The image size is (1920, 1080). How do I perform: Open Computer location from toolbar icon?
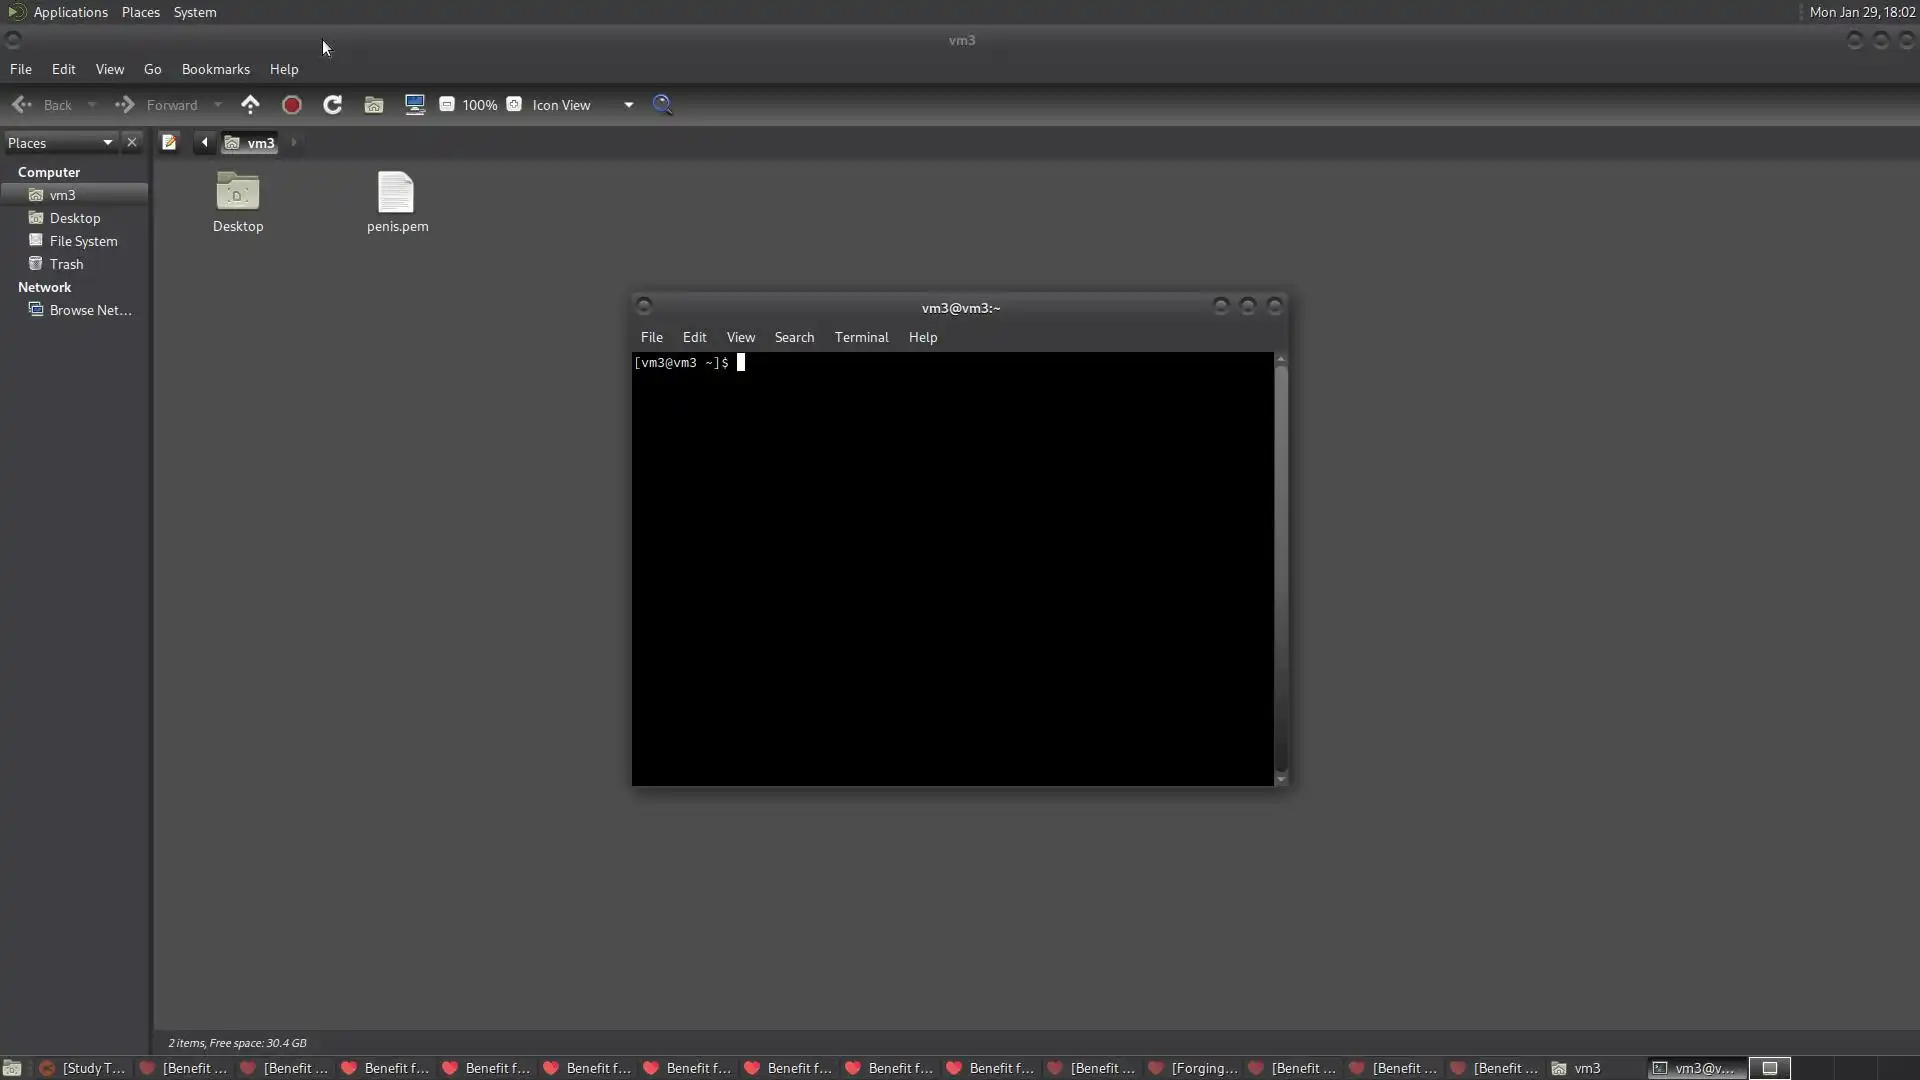tap(414, 104)
